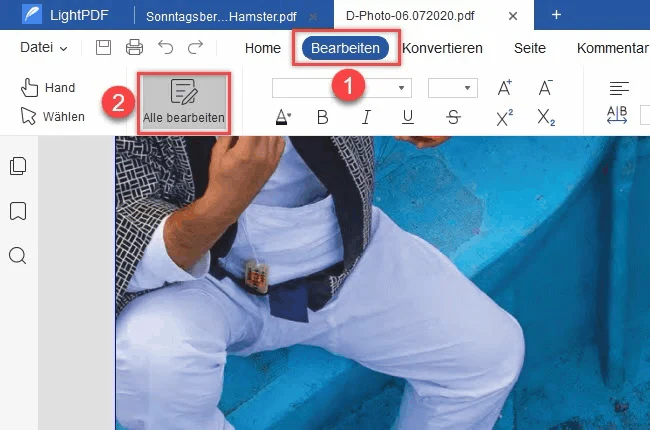Toggle italic text formatting
Image resolution: width=650 pixels, height=430 pixels.
pyautogui.click(x=366, y=118)
